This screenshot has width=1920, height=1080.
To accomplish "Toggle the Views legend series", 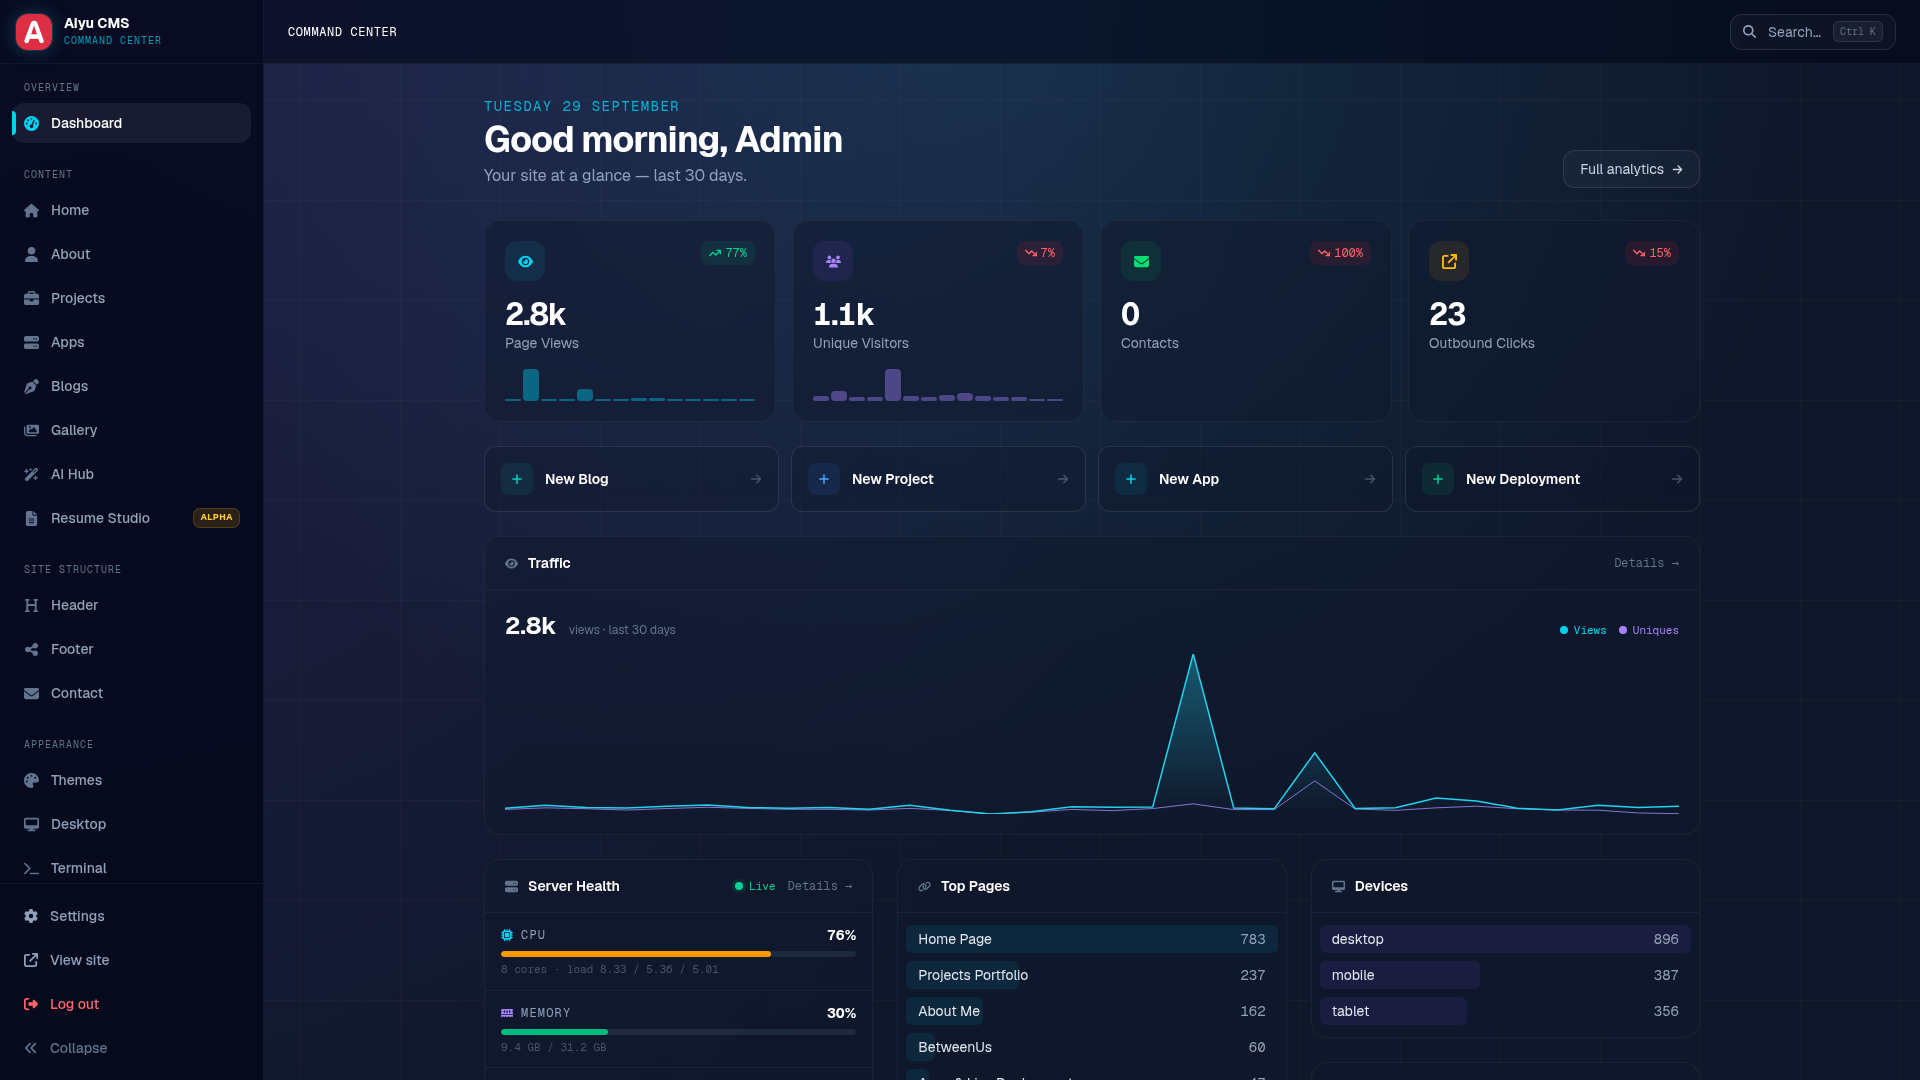I will point(1583,630).
